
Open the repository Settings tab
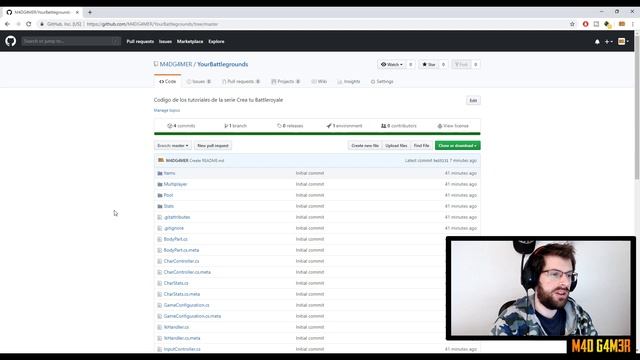(x=382, y=82)
